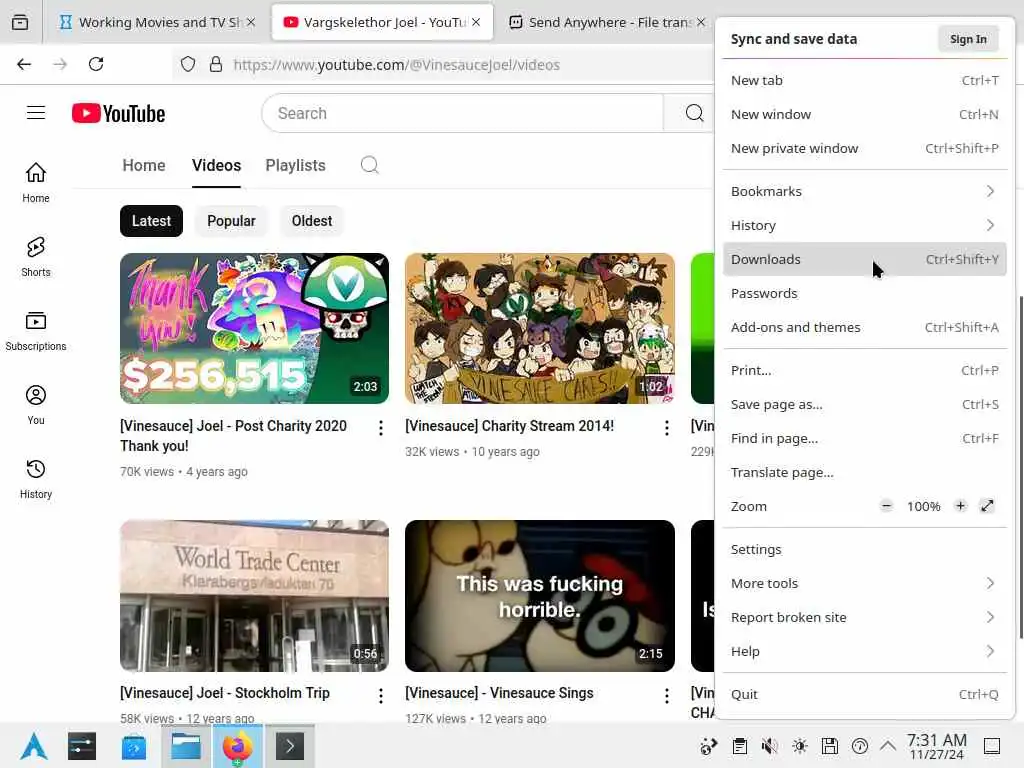Expand the Help submenu
The height and width of the screenshot is (768, 1024).
864,651
